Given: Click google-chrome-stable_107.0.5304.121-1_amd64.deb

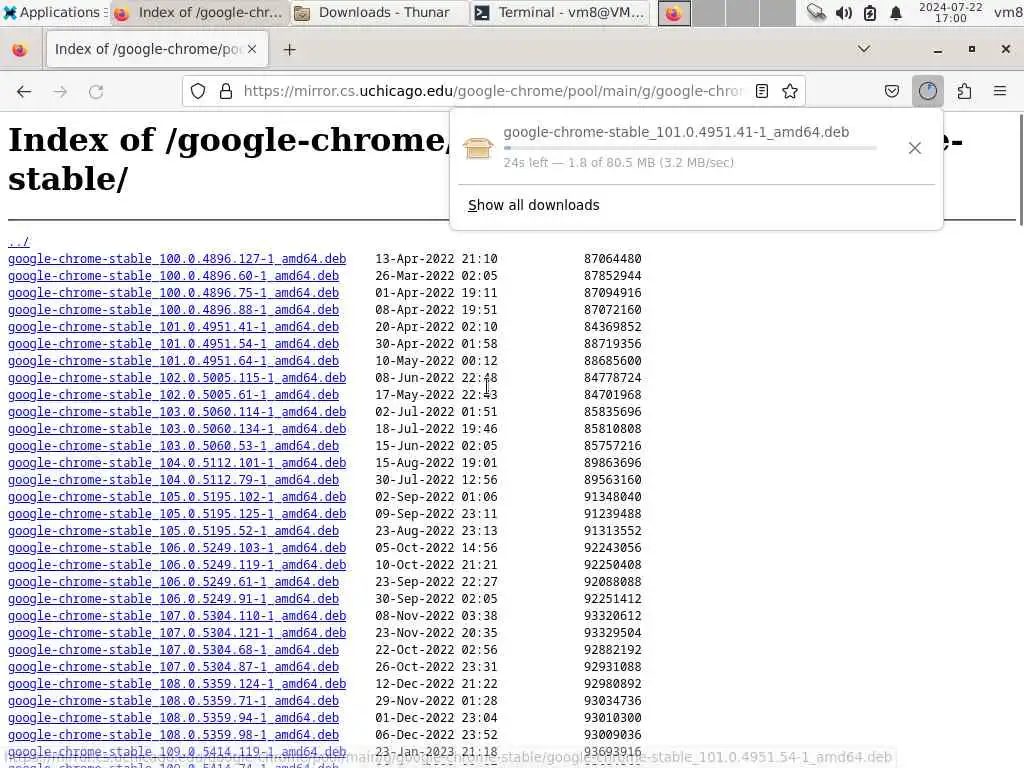Looking at the screenshot, I should coord(177,632).
